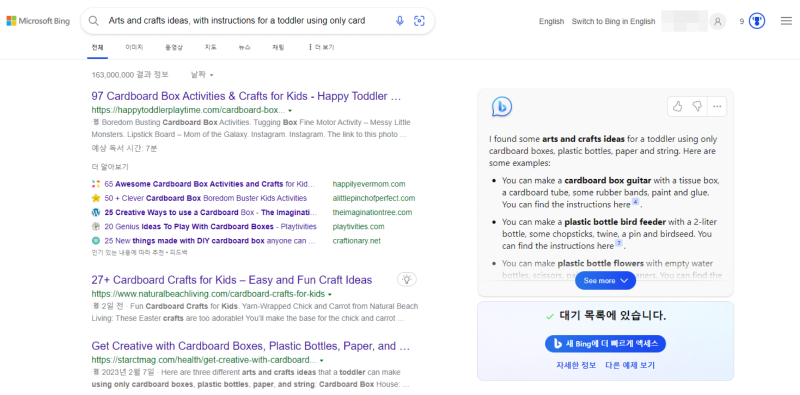
Task: Click the lightbulb icon beside second result
Action: tap(407, 279)
